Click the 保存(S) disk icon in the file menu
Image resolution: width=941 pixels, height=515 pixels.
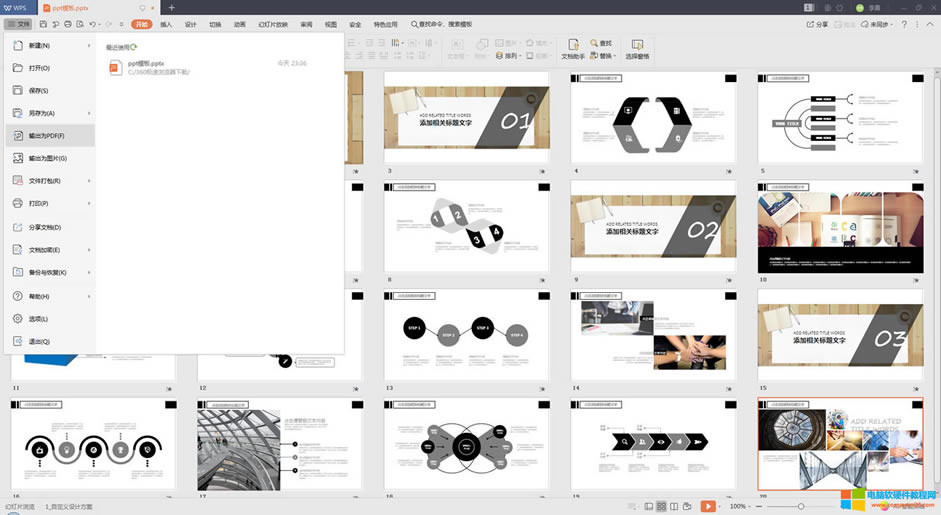pos(18,90)
